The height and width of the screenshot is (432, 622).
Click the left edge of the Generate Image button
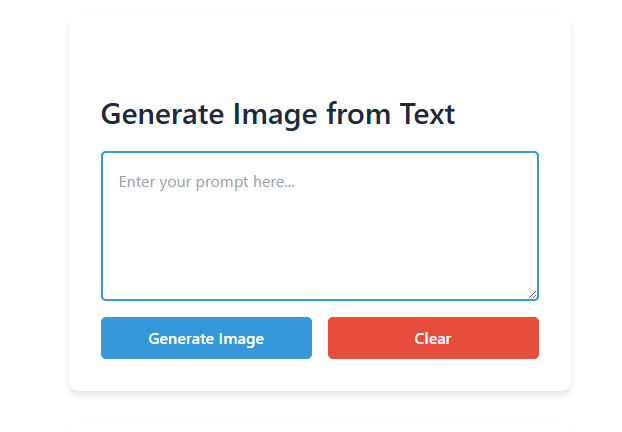click(x=107, y=338)
